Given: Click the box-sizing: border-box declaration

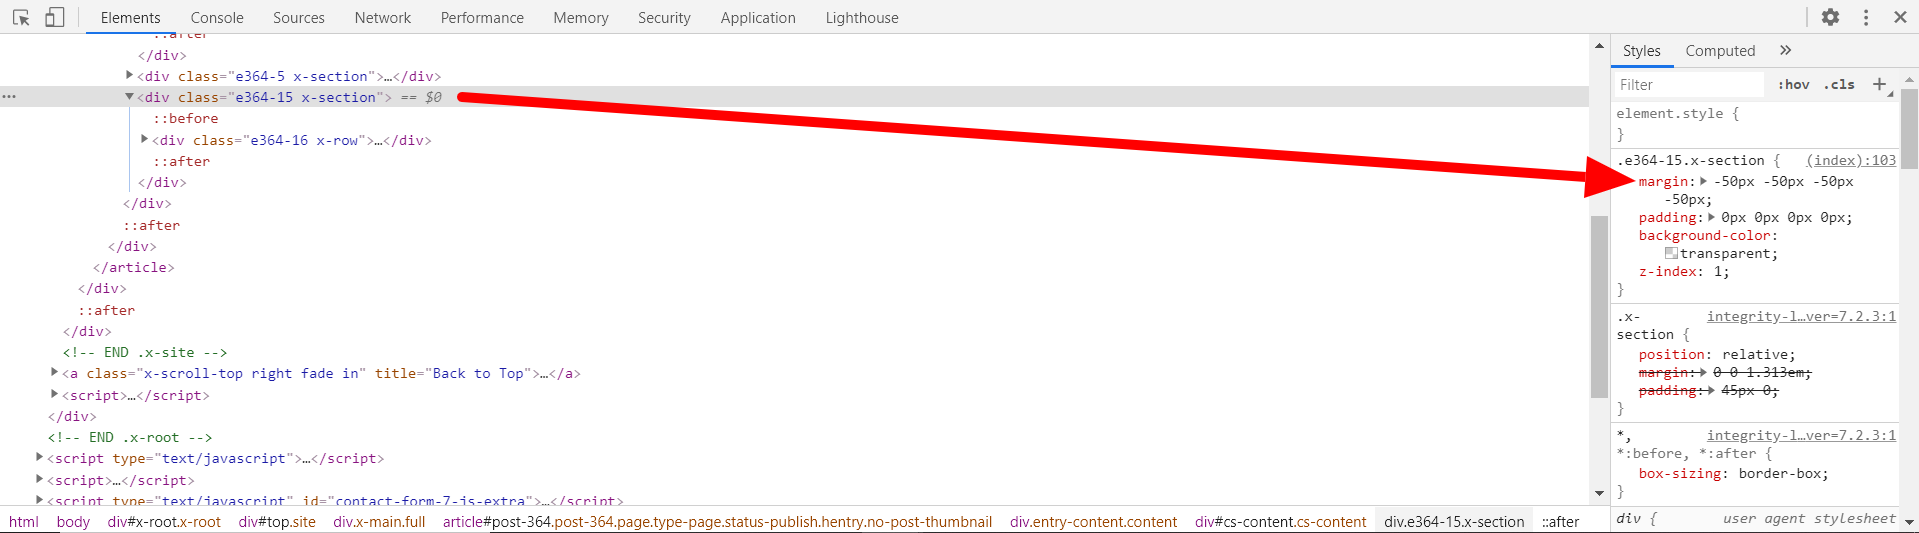Looking at the screenshot, I should pyautogui.click(x=1733, y=473).
